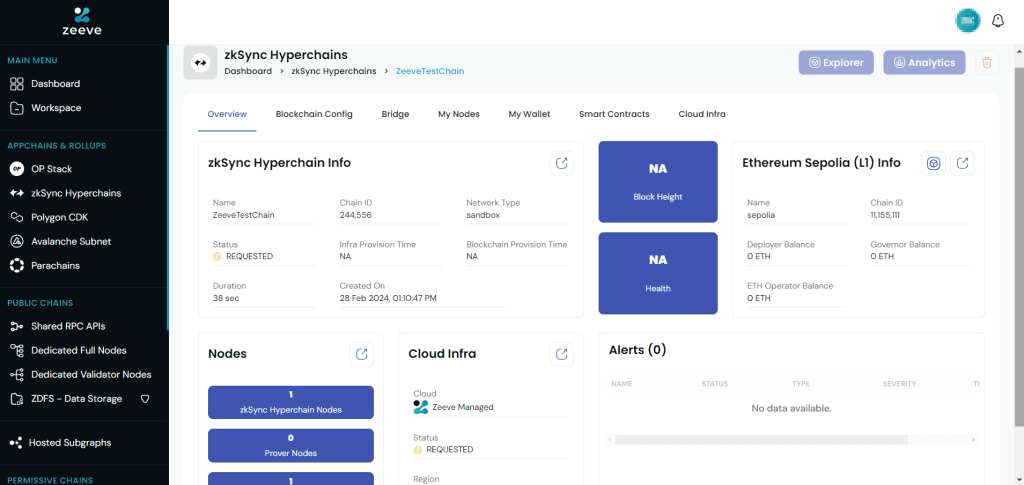1024x485 pixels.
Task: Switch to the Smart Contracts tab
Action: [615, 114]
